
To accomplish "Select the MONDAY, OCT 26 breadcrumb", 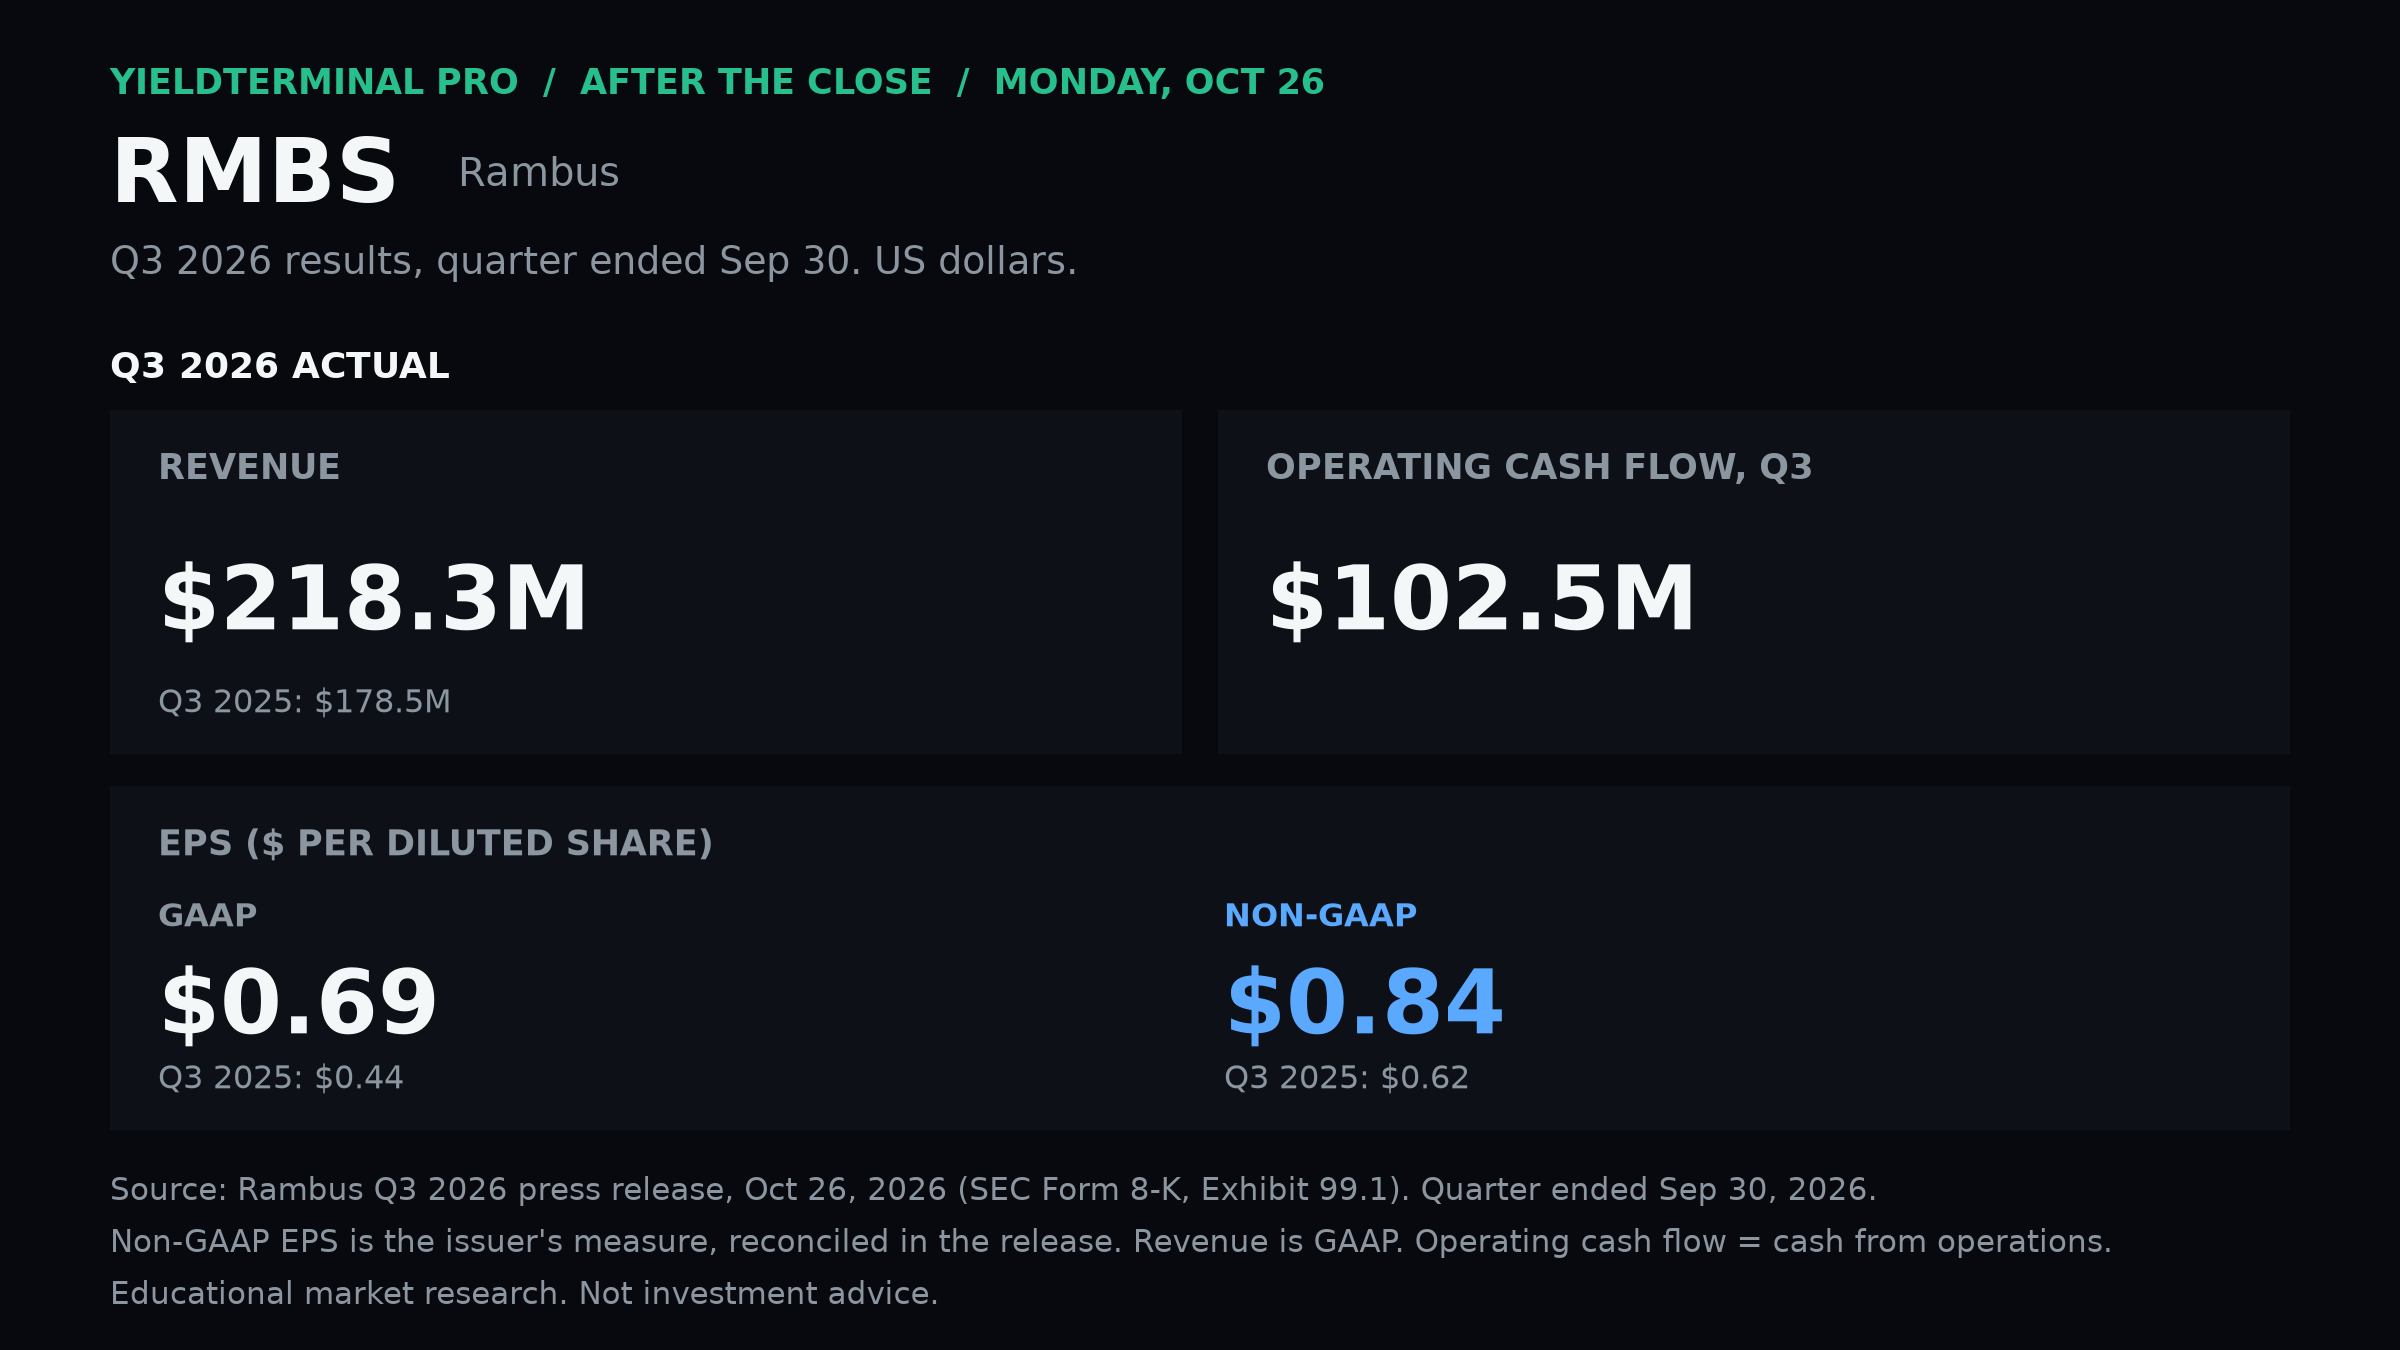I will coord(1159,82).
